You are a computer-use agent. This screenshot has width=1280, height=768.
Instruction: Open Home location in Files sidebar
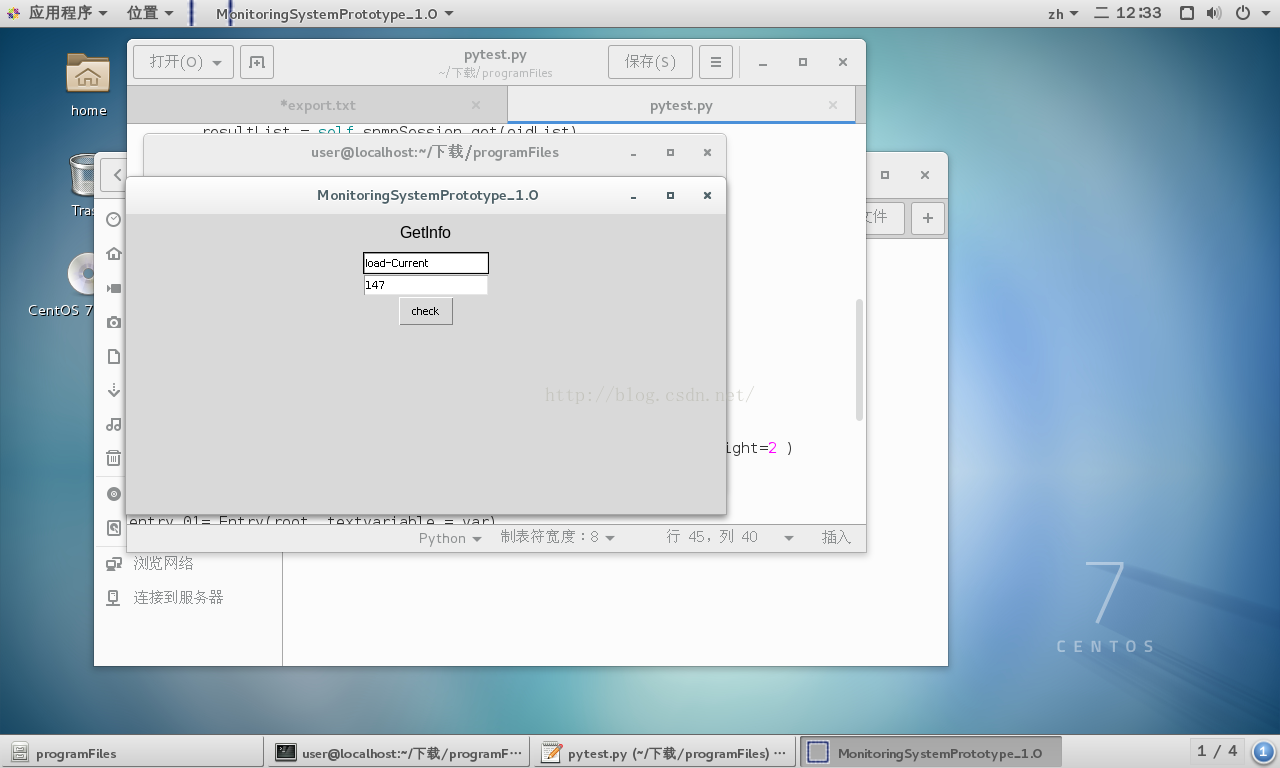click(113, 254)
